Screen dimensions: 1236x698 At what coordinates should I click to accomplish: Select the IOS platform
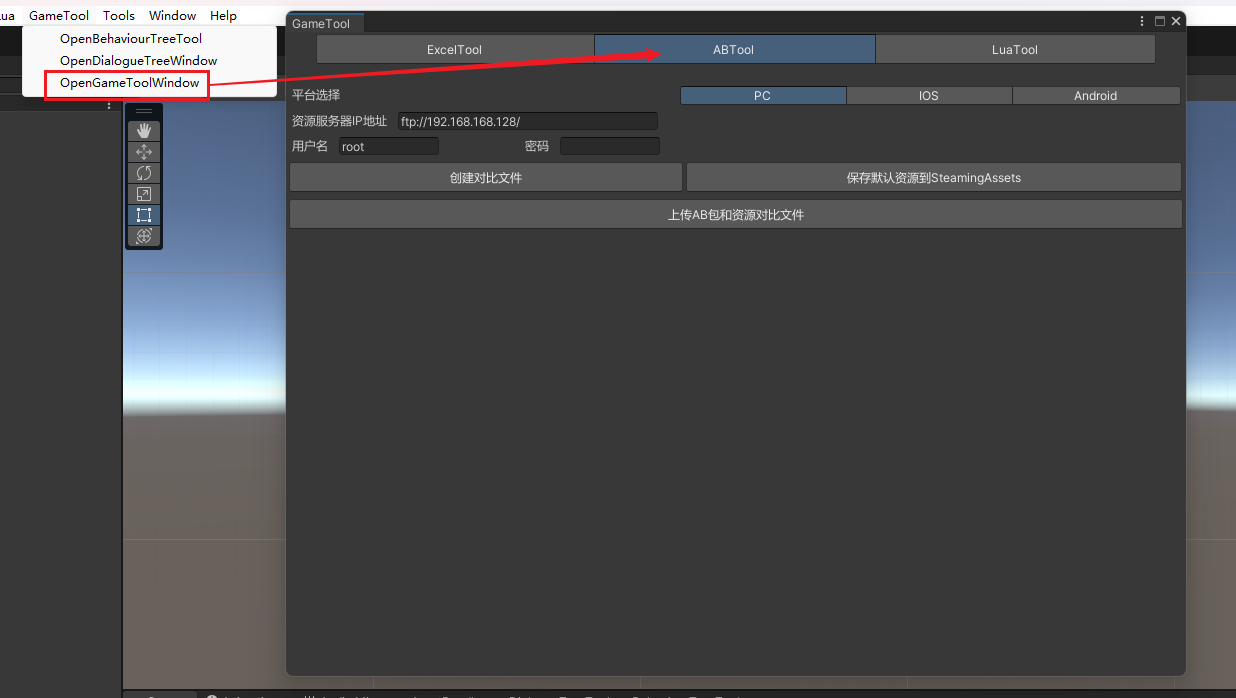point(928,95)
